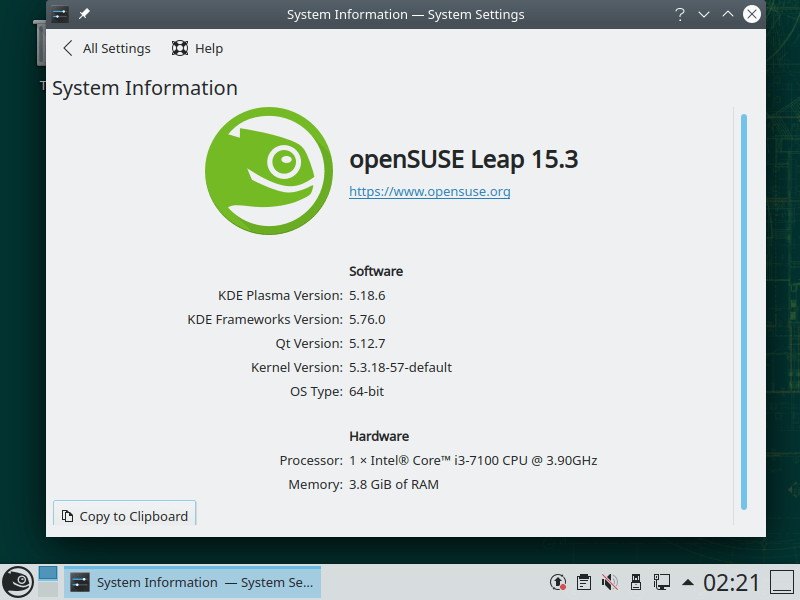This screenshot has width=800, height=600.
Task: Click the vertical scrollbar of the info page
Action: pyautogui.click(x=744, y=312)
